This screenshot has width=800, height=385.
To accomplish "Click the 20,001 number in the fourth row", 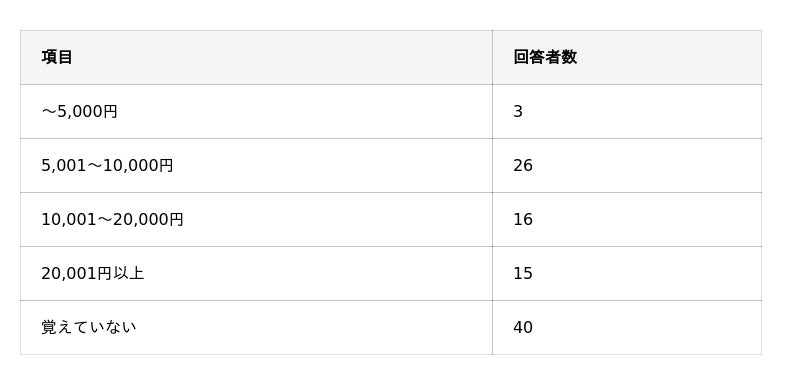I will pyautogui.click(x=69, y=273).
